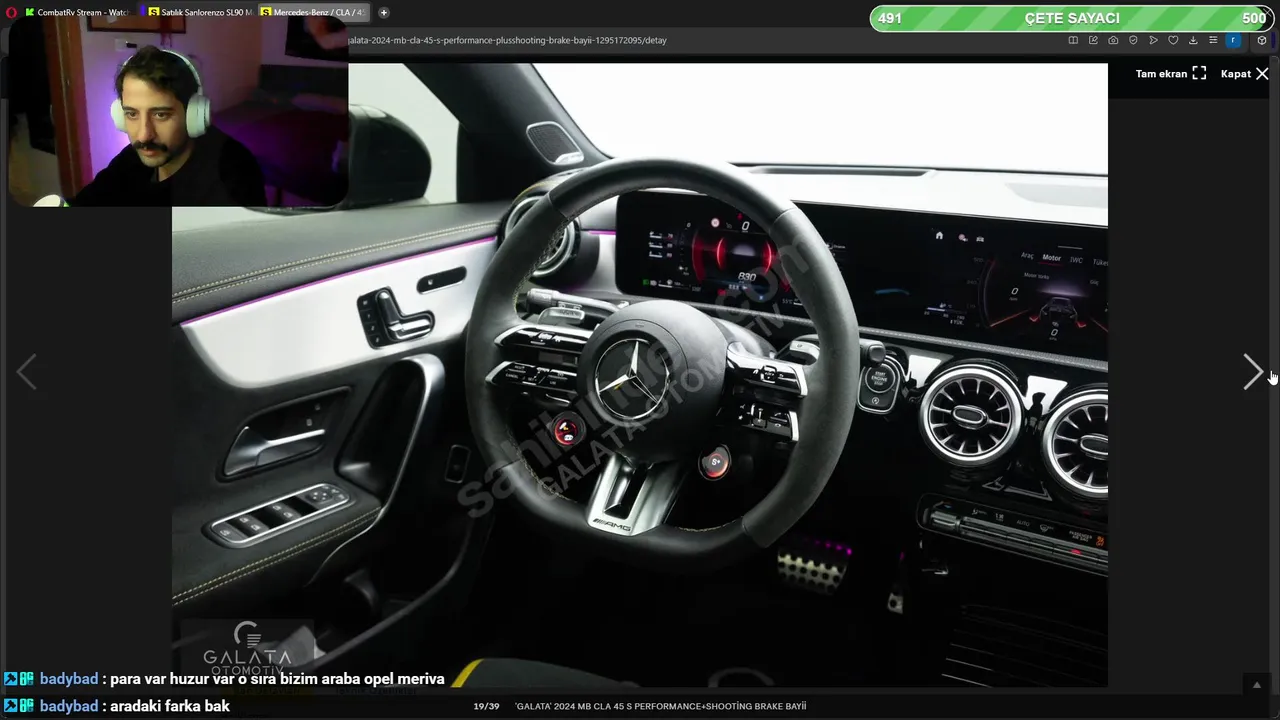Click the 19/39 photo counter
Screen dimensions: 1280x720
tap(486, 706)
